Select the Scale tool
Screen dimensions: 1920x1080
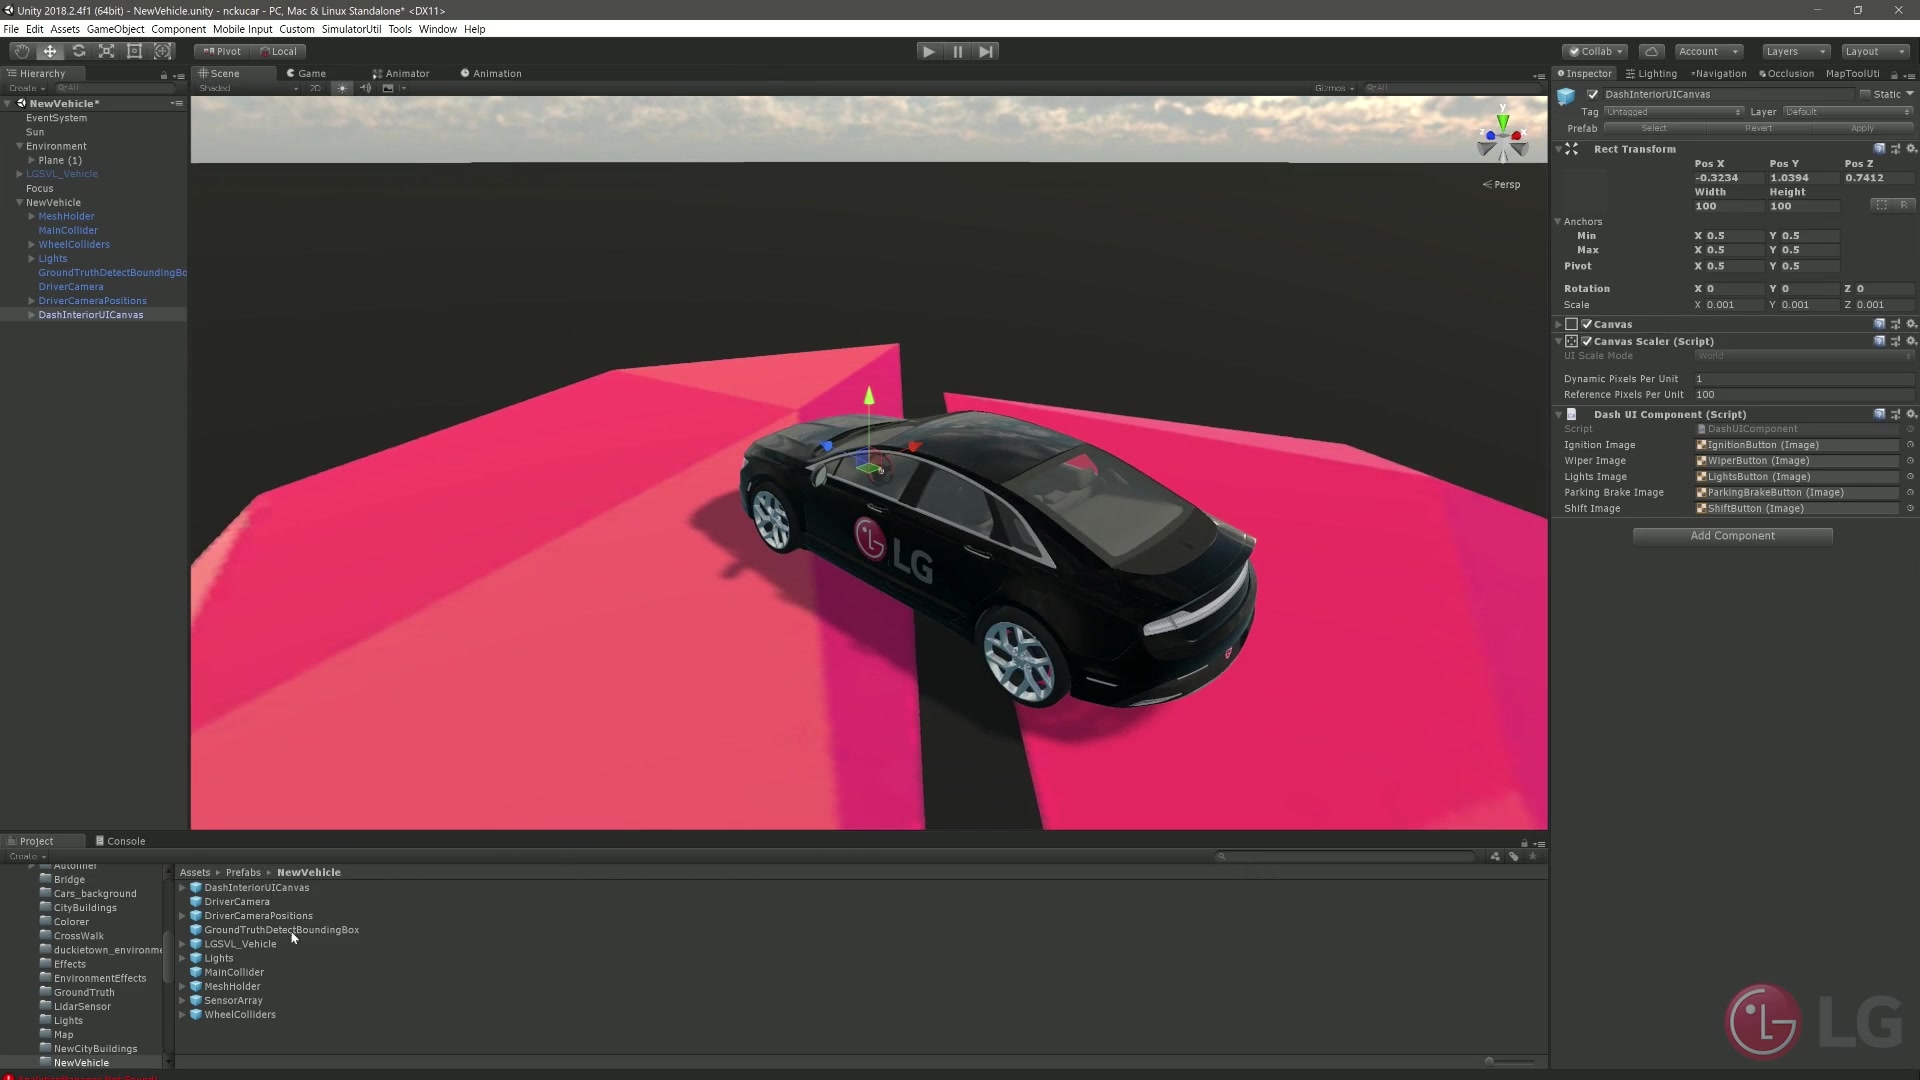pos(106,51)
